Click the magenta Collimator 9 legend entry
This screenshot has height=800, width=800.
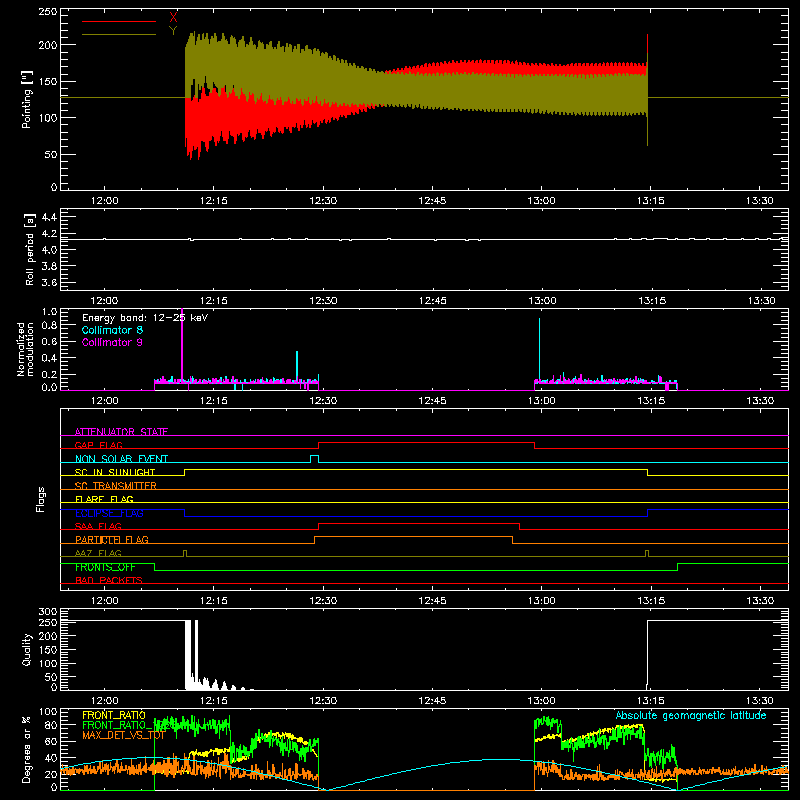(x=112, y=342)
